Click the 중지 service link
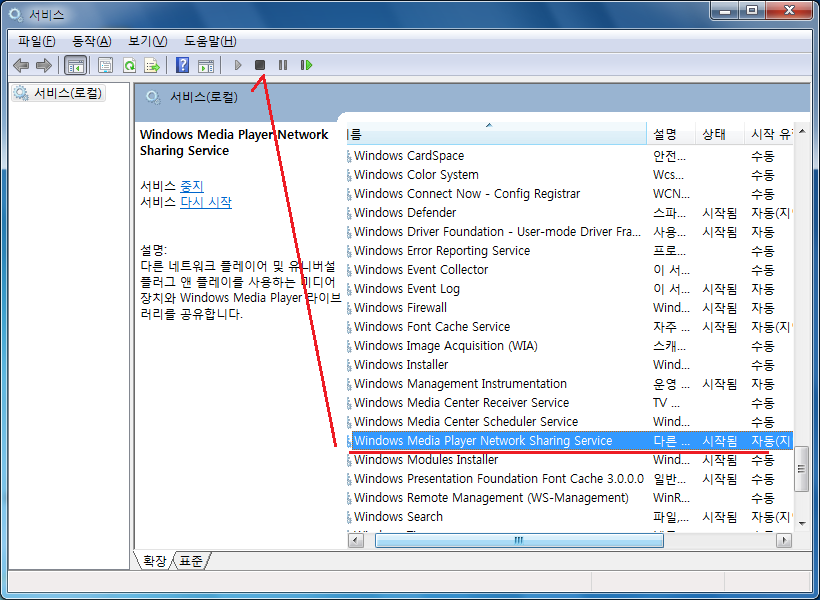 (191, 186)
